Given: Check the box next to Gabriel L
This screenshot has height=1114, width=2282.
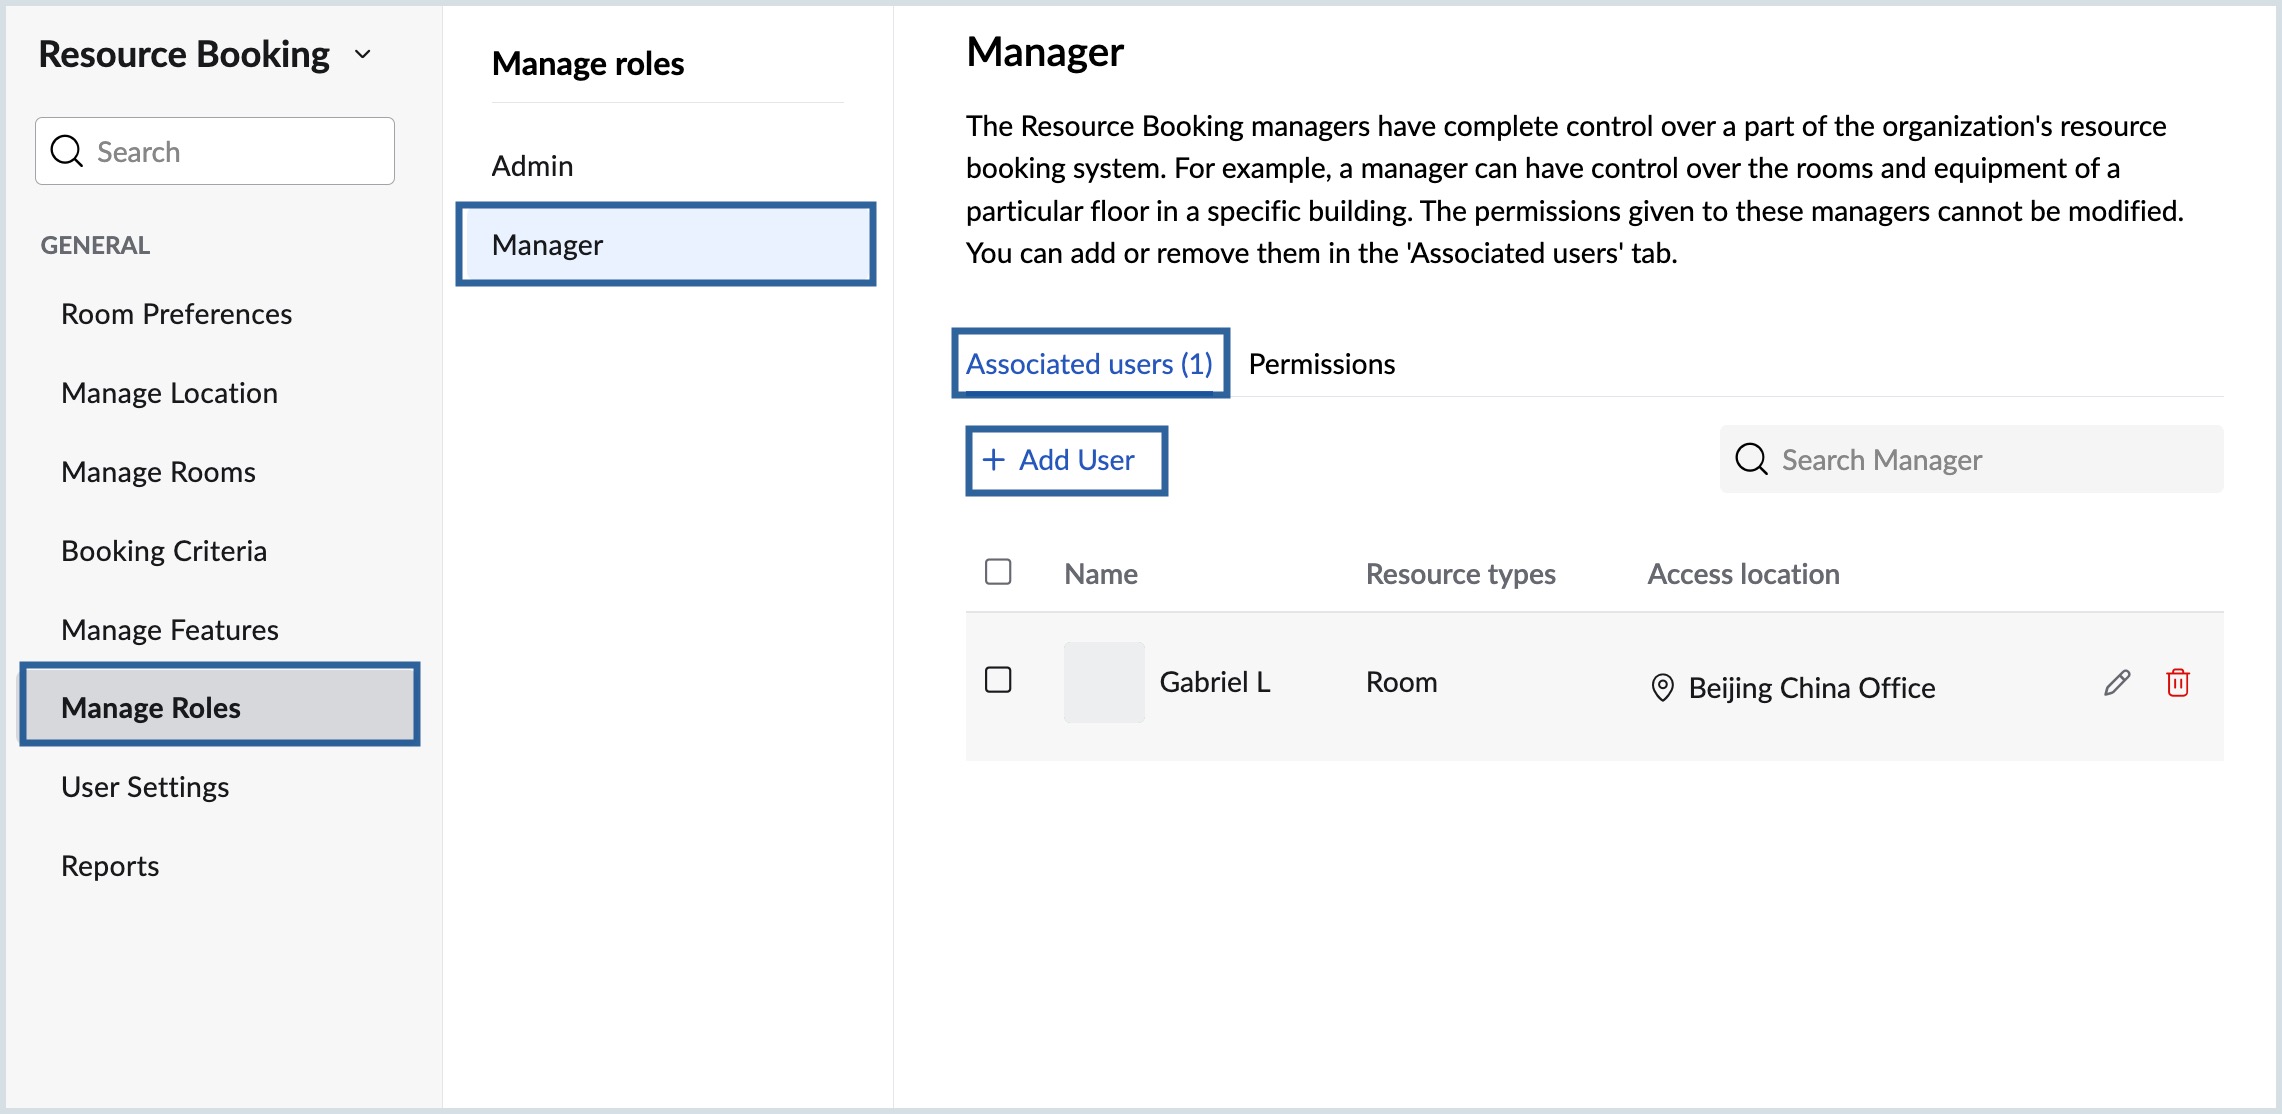Looking at the screenshot, I should [x=998, y=680].
